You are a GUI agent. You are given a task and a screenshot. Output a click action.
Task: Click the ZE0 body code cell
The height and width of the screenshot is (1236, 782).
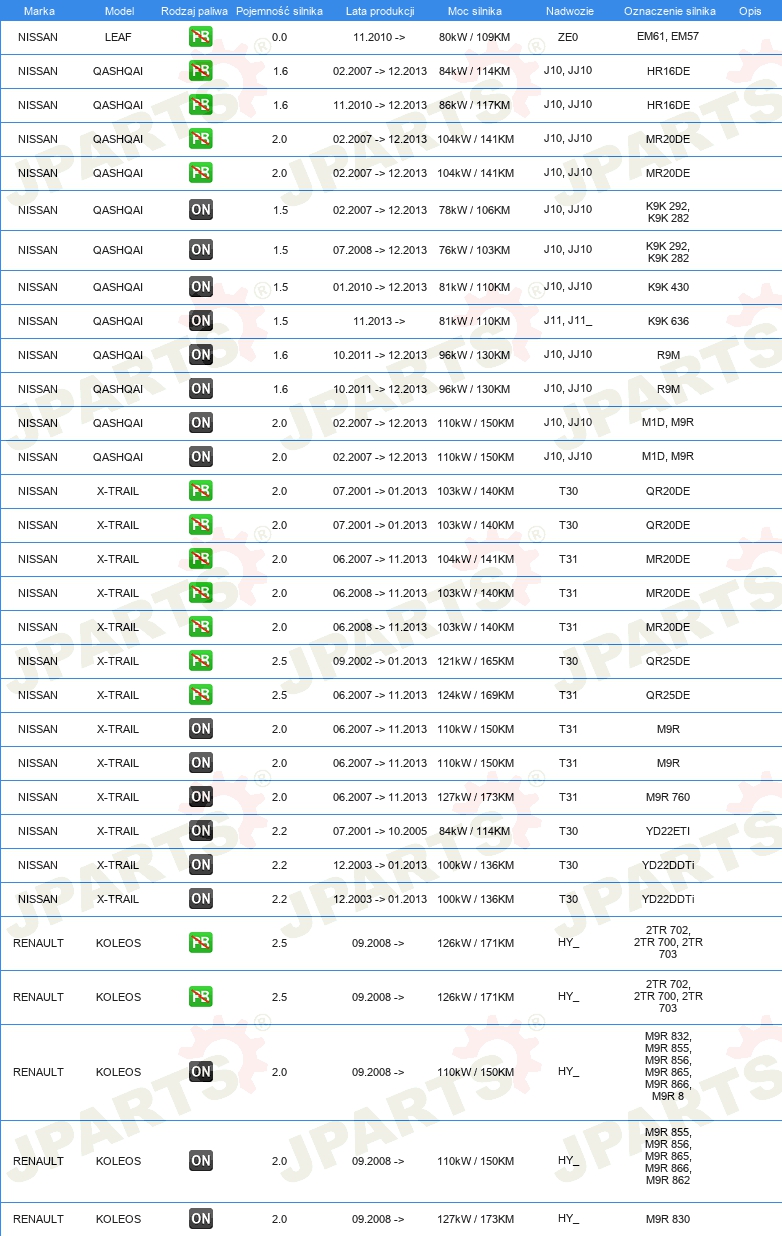tap(568, 37)
